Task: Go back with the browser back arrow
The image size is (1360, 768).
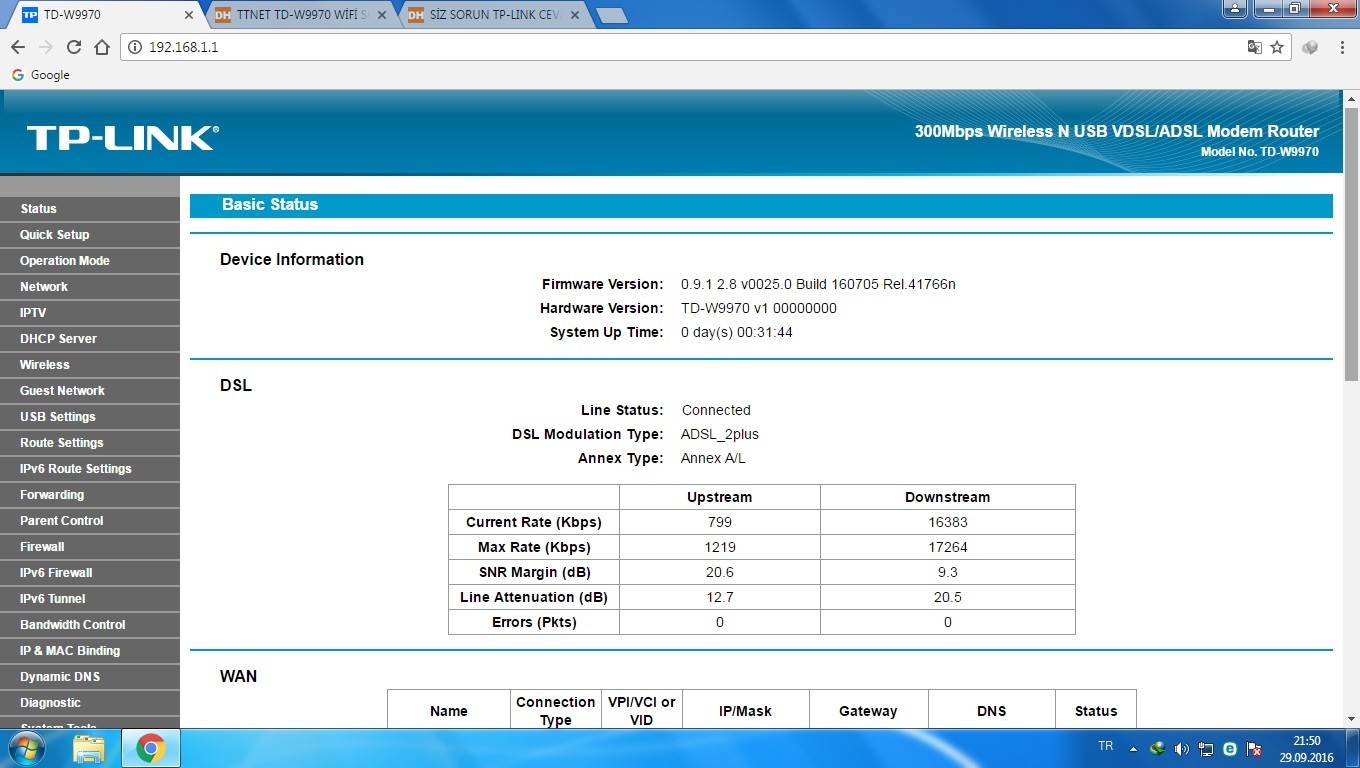Action: pyautogui.click(x=18, y=47)
